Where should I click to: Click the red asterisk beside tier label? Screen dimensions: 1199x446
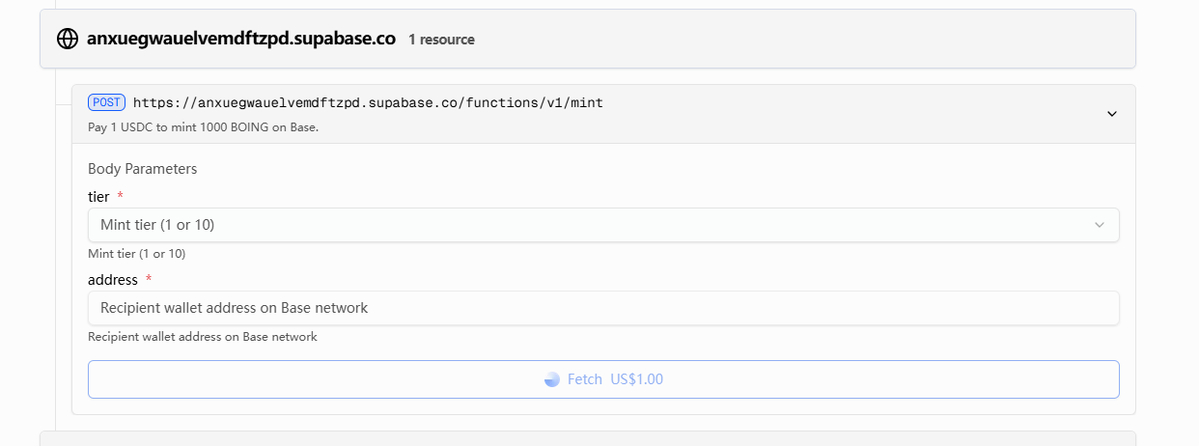[x=120, y=197]
